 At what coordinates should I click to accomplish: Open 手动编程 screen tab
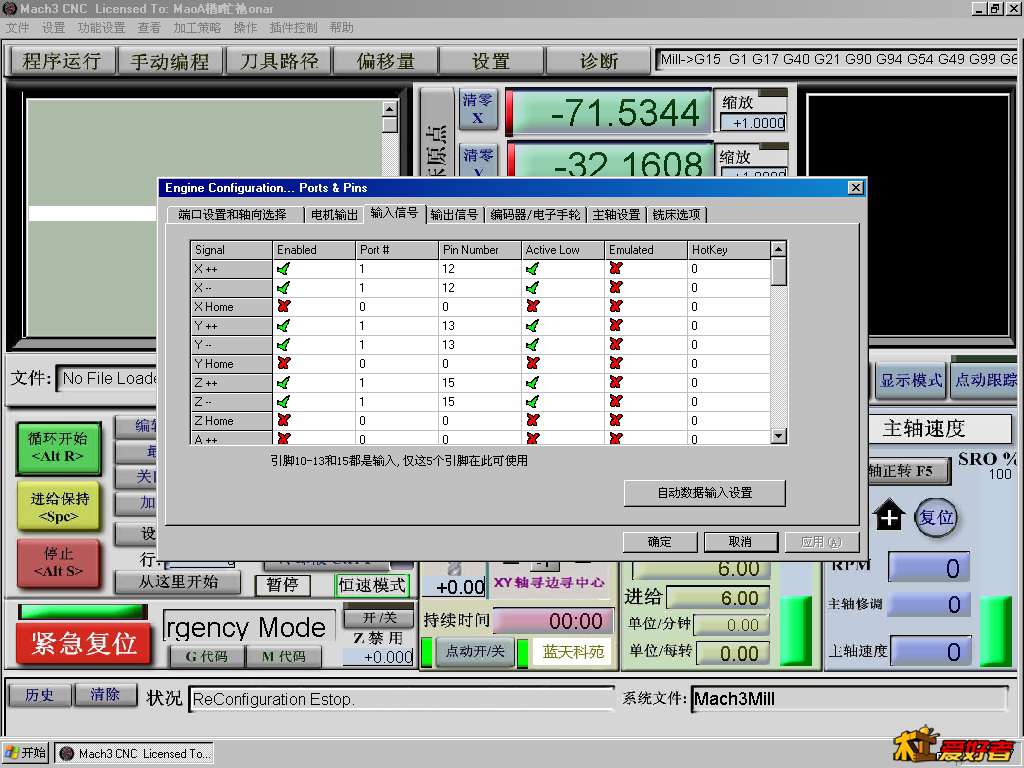pos(170,61)
